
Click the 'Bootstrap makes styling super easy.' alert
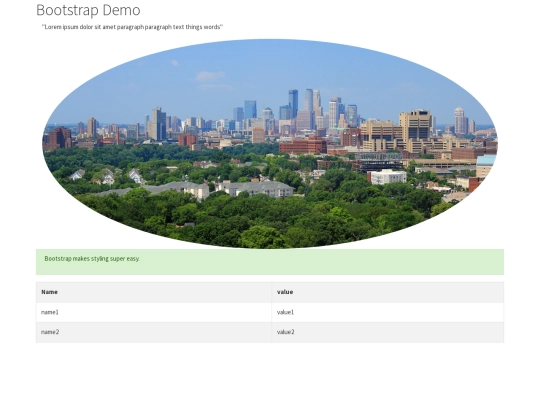(x=270, y=262)
